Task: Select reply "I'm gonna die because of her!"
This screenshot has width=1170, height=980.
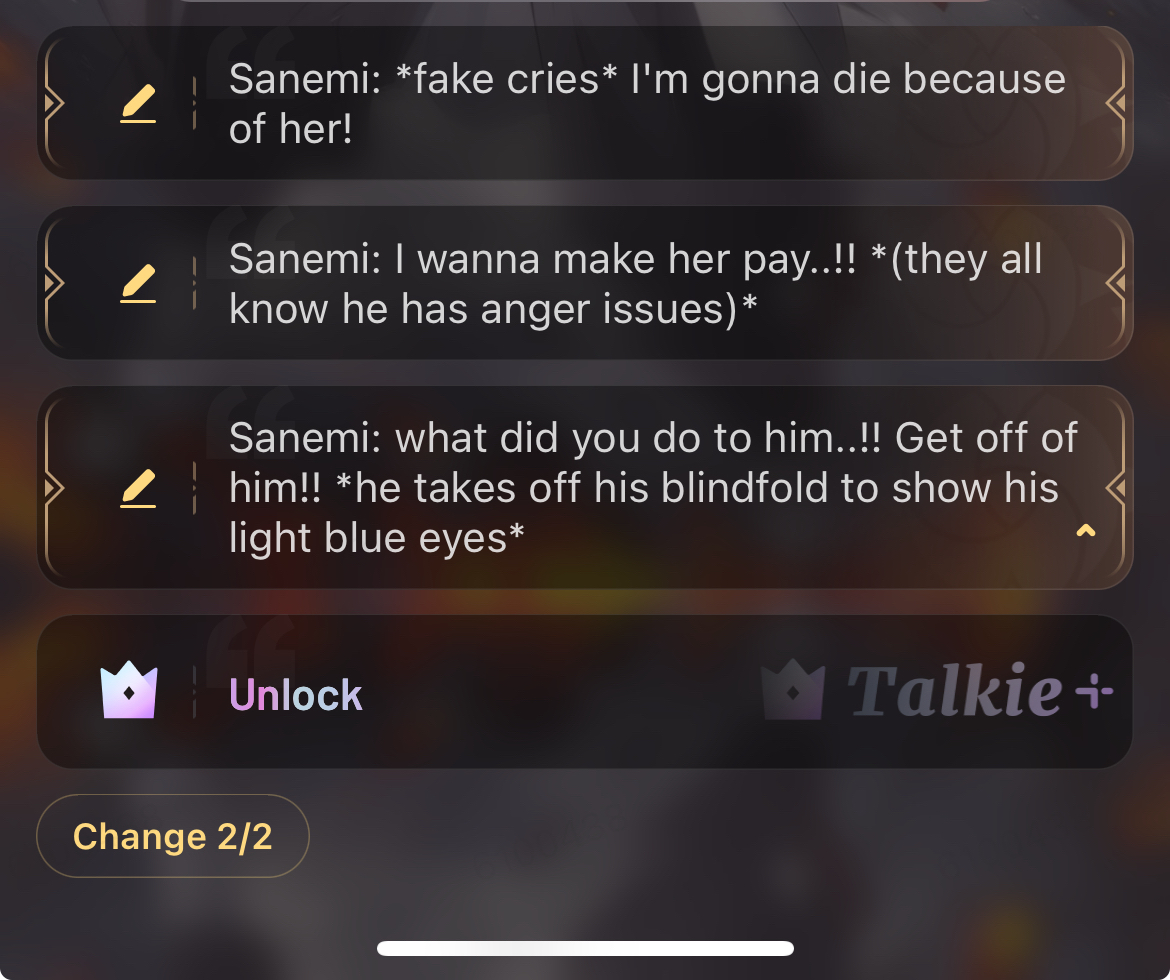Action: pyautogui.click(x=647, y=104)
